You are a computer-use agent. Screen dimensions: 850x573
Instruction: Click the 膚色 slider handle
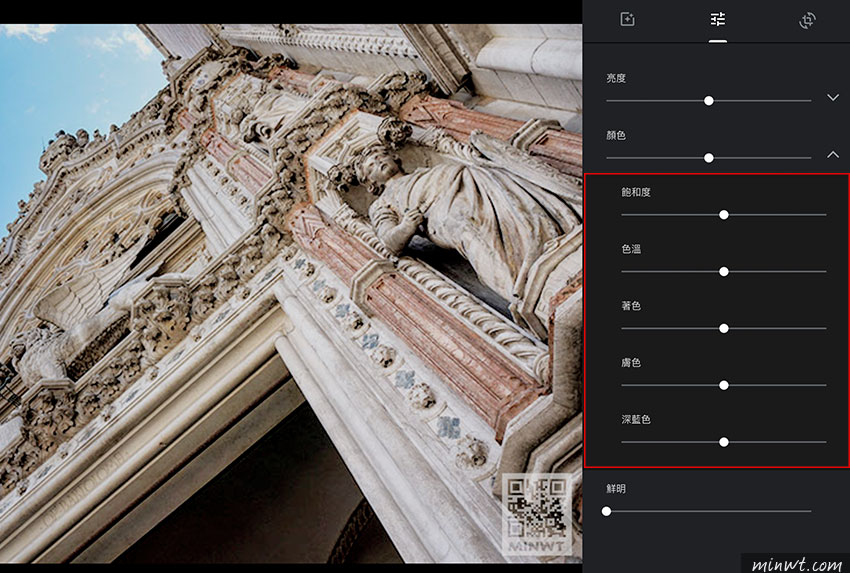click(724, 385)
